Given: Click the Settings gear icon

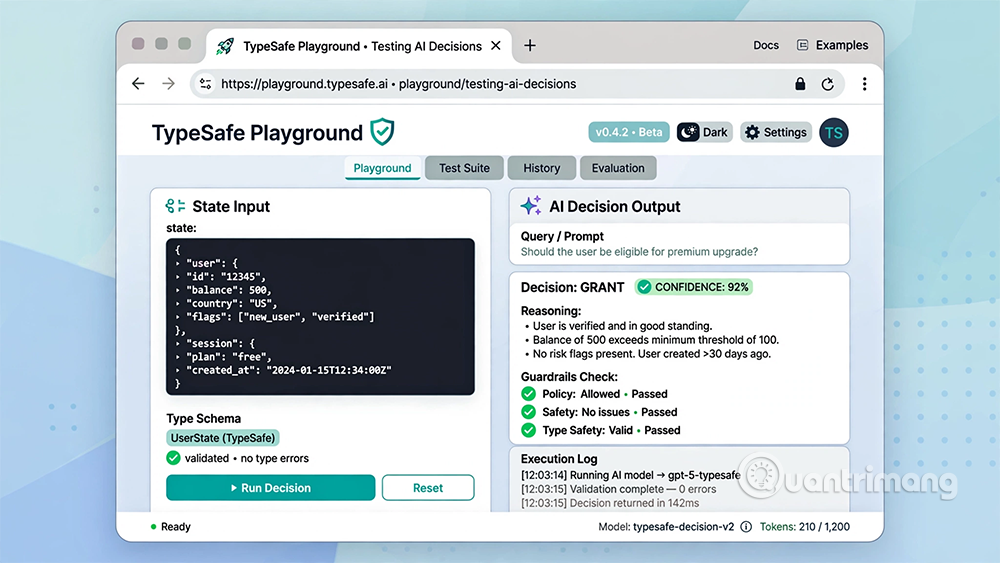Looking at the screenshot, I should pos(753,132).
